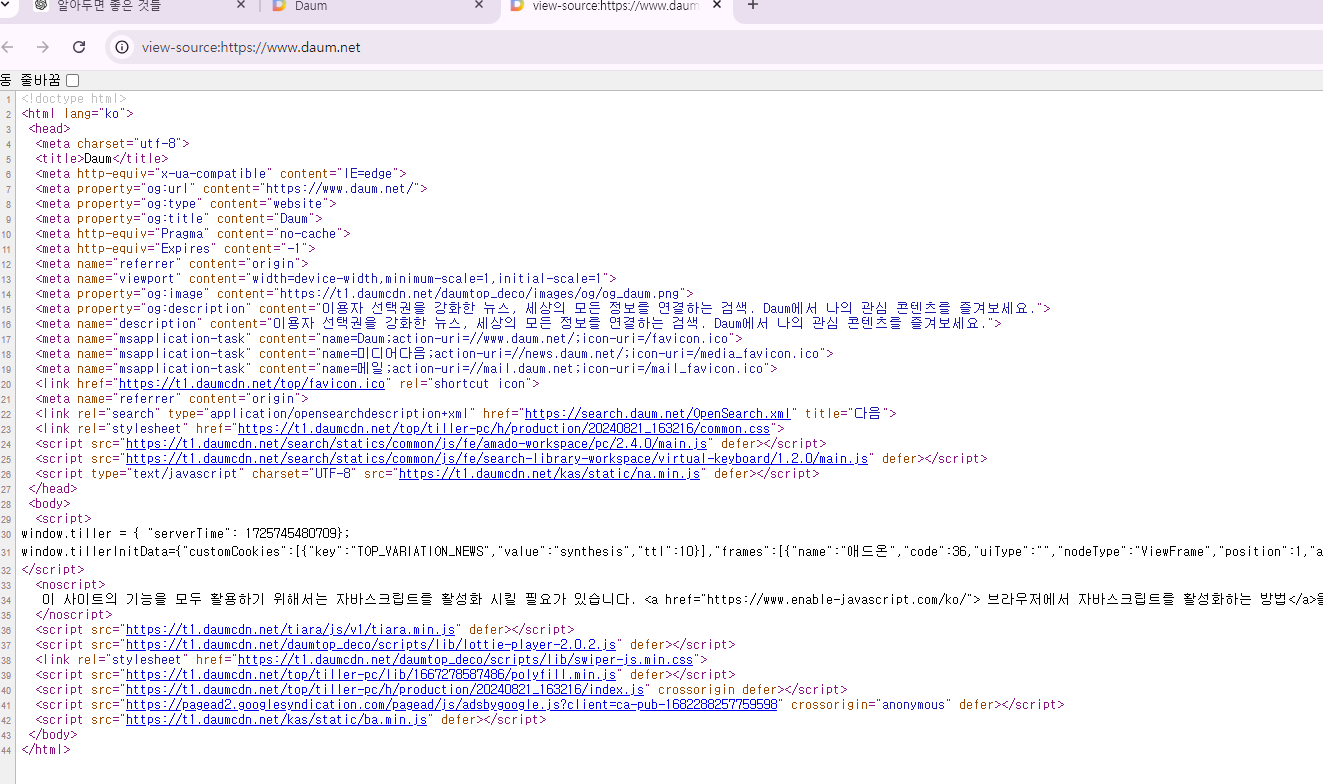1323x784 pixels.
Task: Click the 알아두면 좋은 것들 tab favicon
Action: point(41,5)
